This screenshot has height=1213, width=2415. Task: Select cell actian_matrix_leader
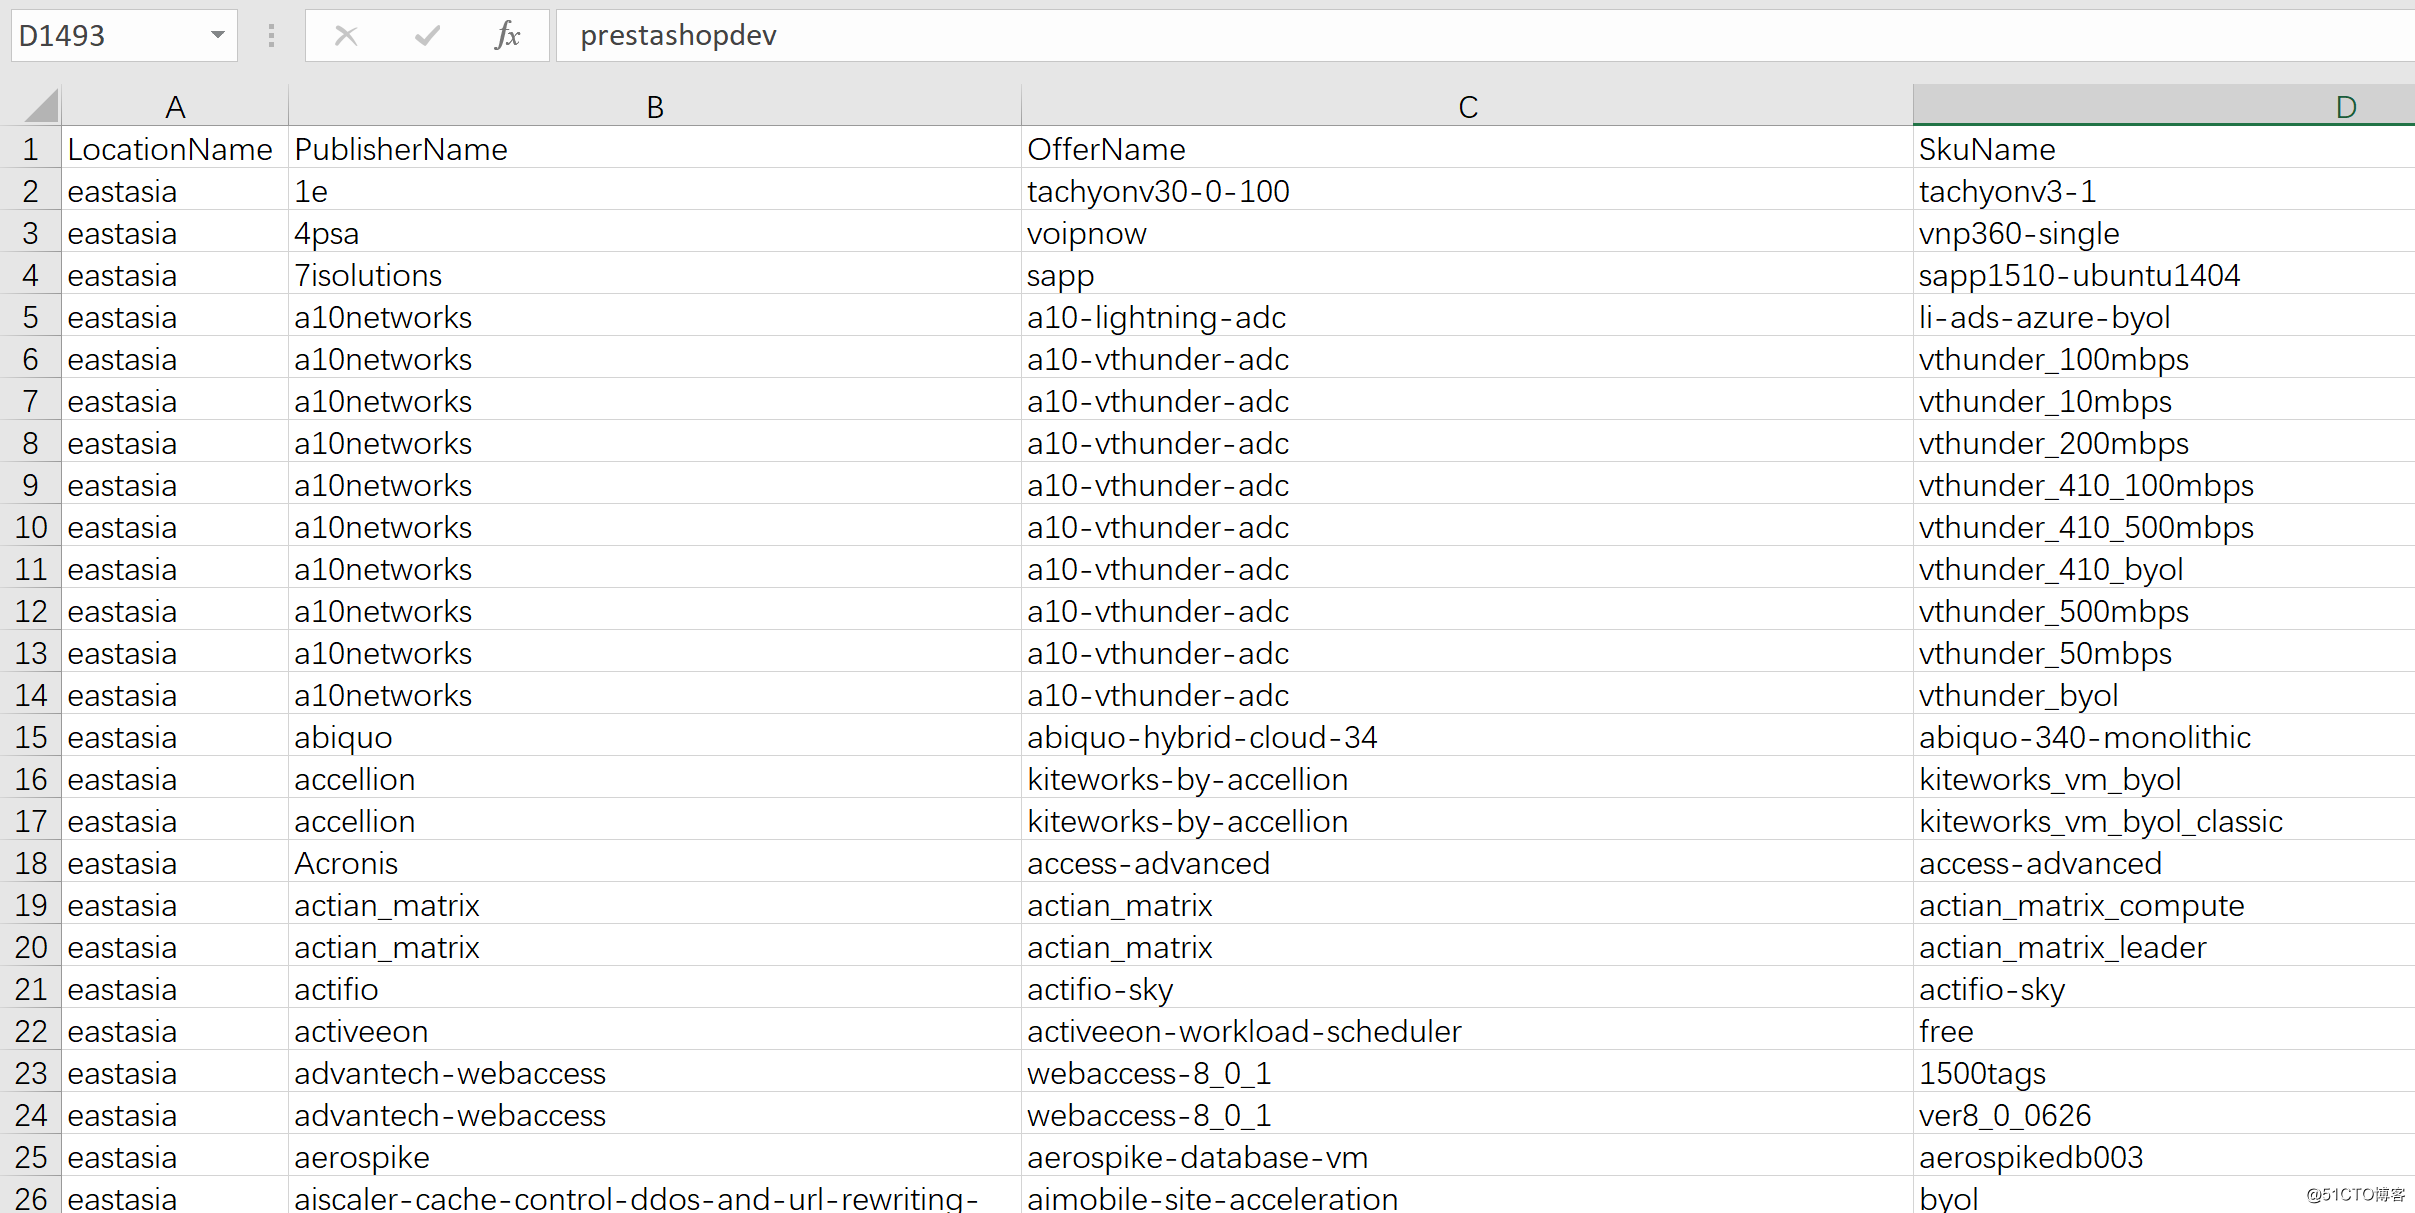pos(2164,947)
